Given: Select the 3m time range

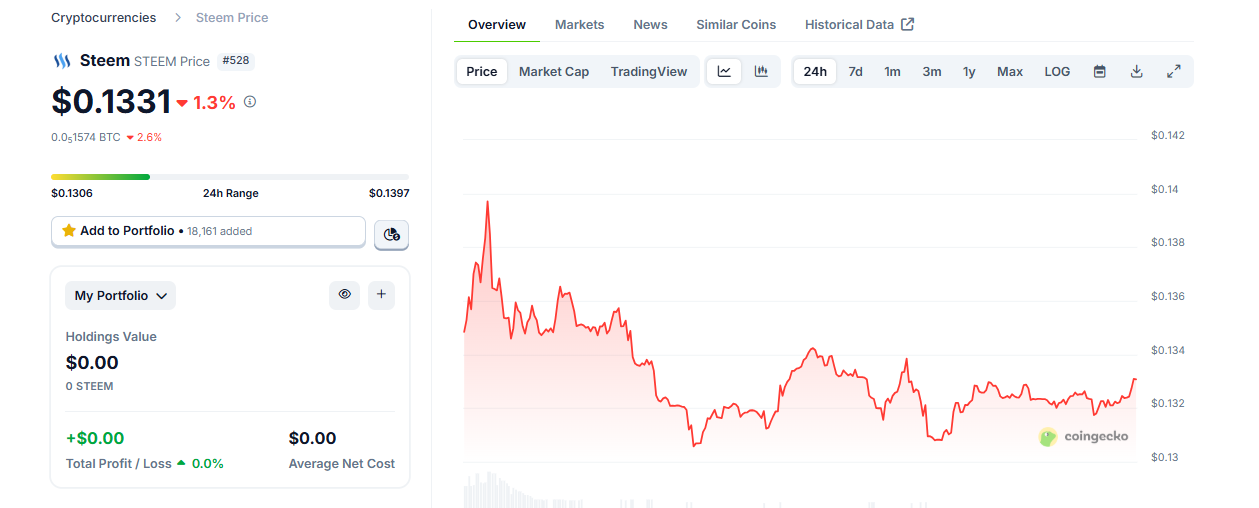Looking at the screenshot, I should click(x=932, y=71).
